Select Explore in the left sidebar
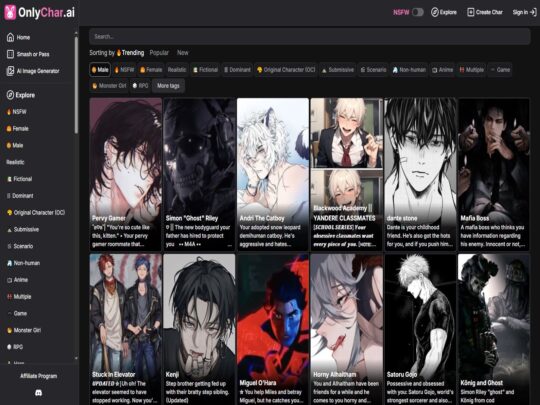The image size is (540, 405). [x=21, y=95]
